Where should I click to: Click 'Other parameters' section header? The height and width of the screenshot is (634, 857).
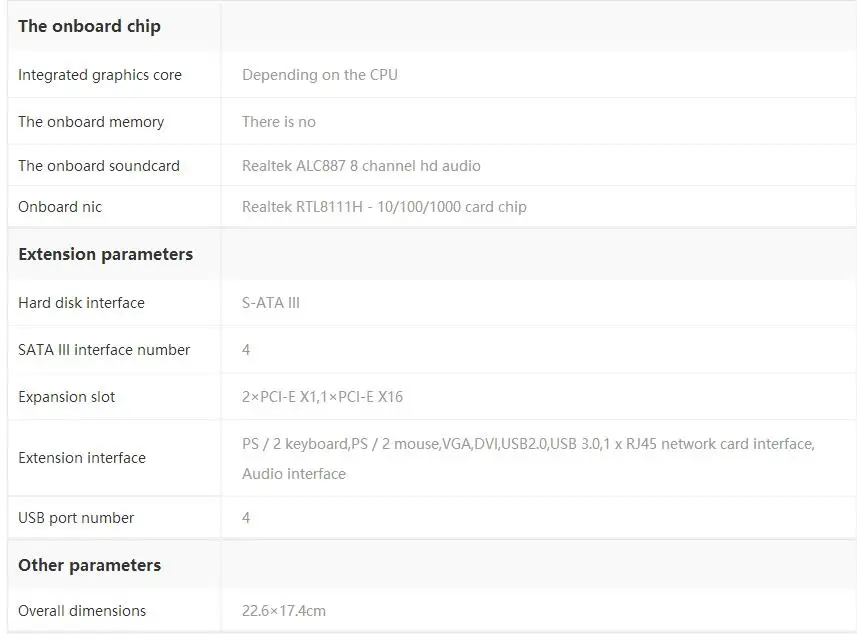point(89,565)
